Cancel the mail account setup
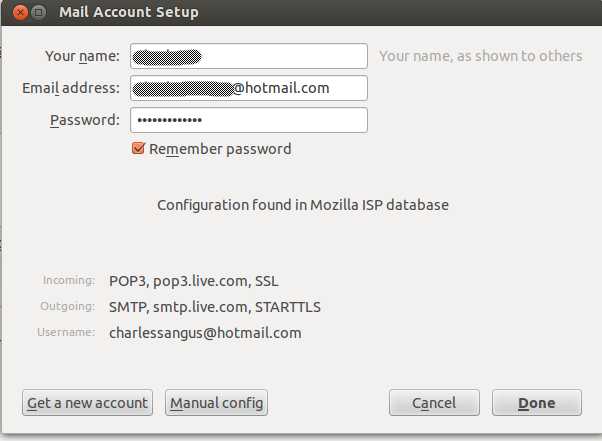 (434, 403)
